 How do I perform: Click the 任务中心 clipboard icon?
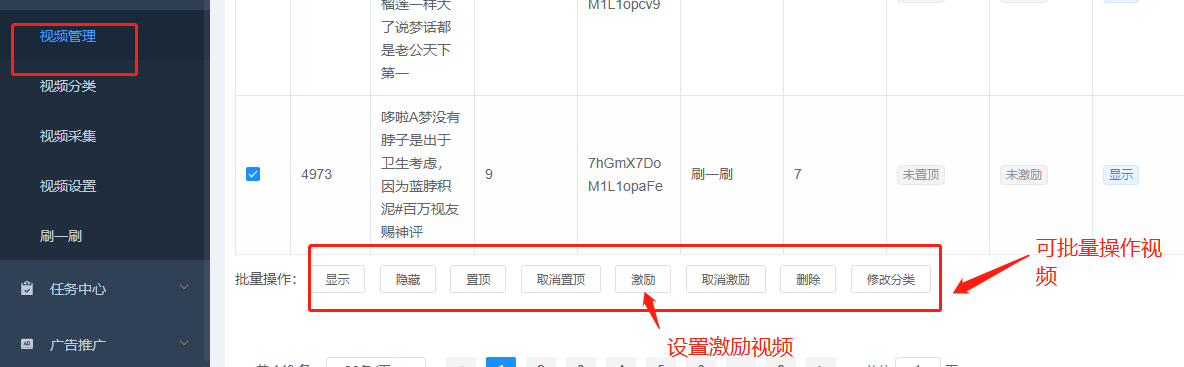[x=27, y=288]
